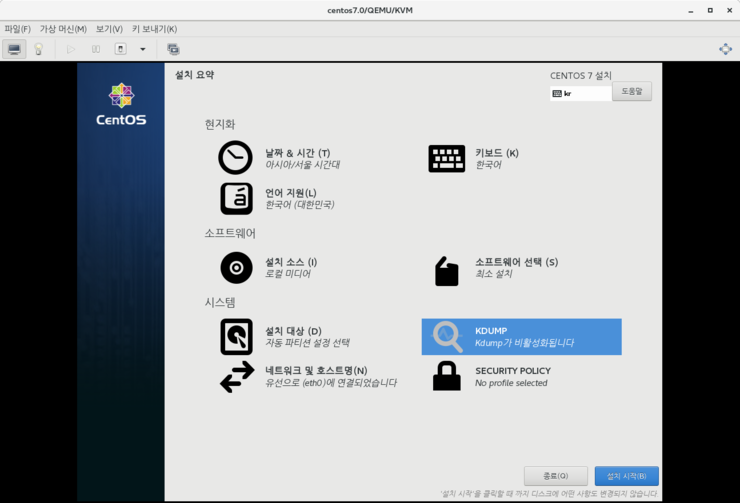The width and height of the screenshot is (740, 503).
Task: Select the 날짜 & 시간 (T) label
Action: point(297,153)
